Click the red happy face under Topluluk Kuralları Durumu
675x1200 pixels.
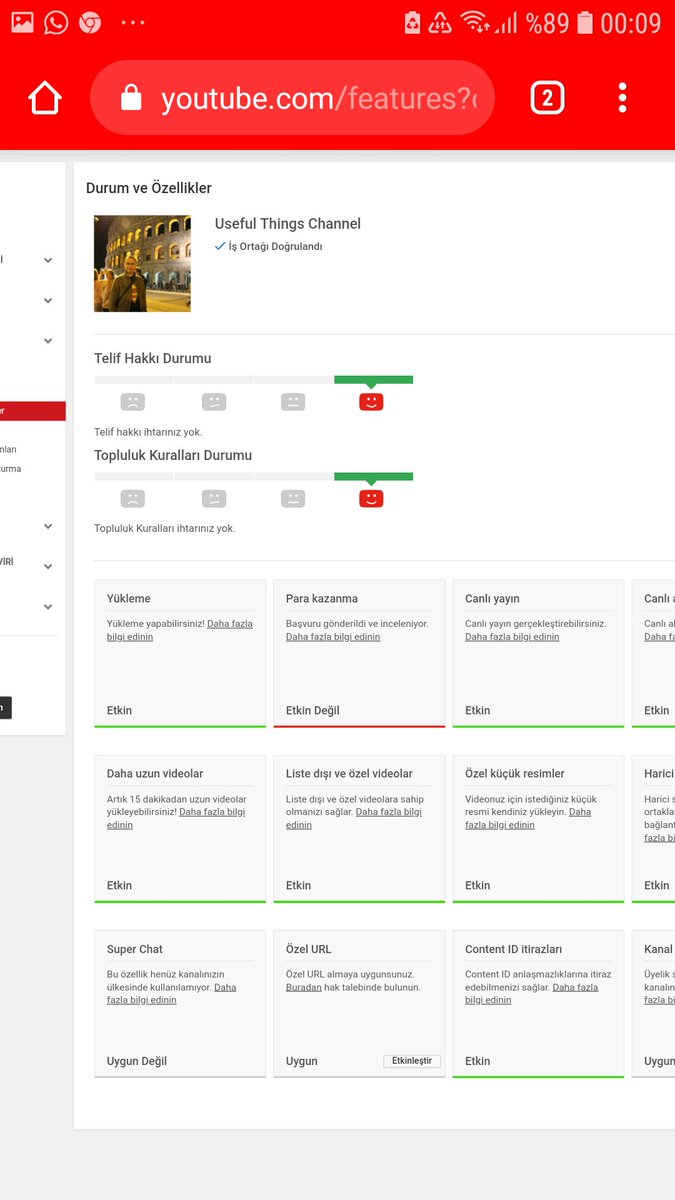pos(371,498)
